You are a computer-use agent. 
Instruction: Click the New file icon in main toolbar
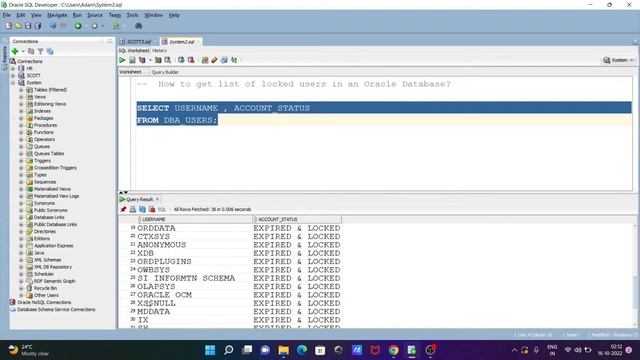(9, 26)
